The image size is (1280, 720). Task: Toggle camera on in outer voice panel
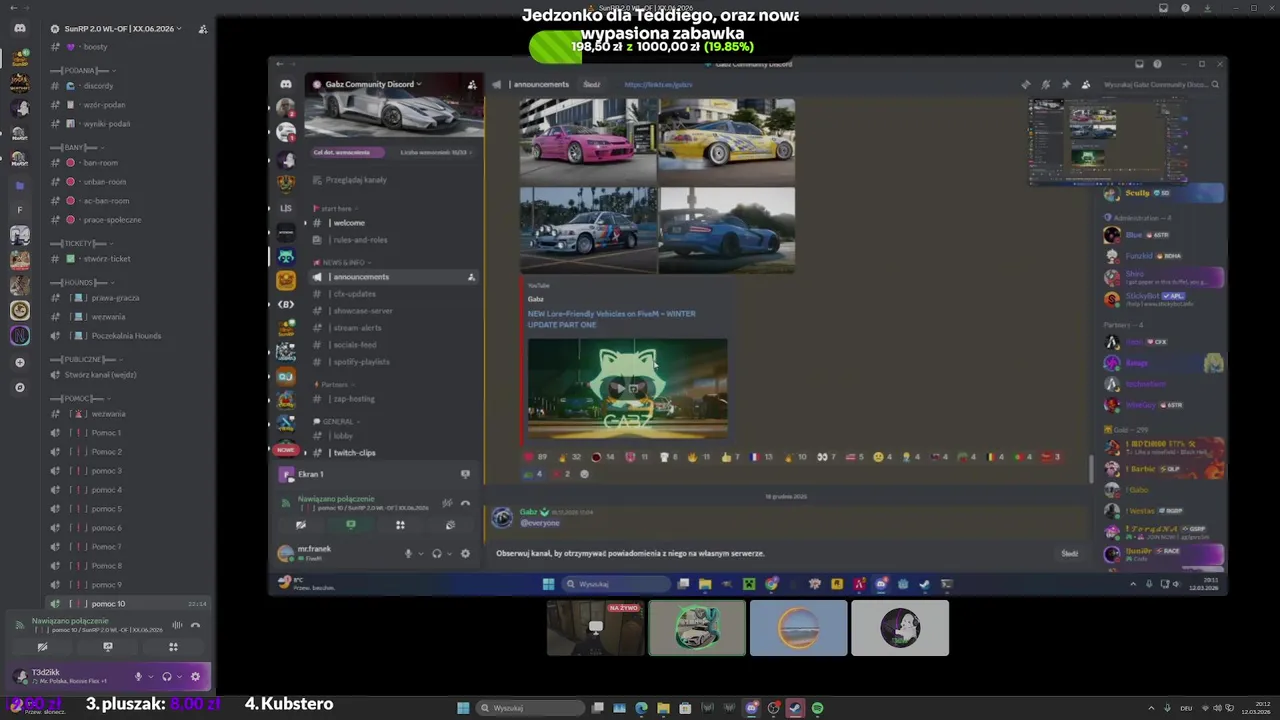coord(43,647)
